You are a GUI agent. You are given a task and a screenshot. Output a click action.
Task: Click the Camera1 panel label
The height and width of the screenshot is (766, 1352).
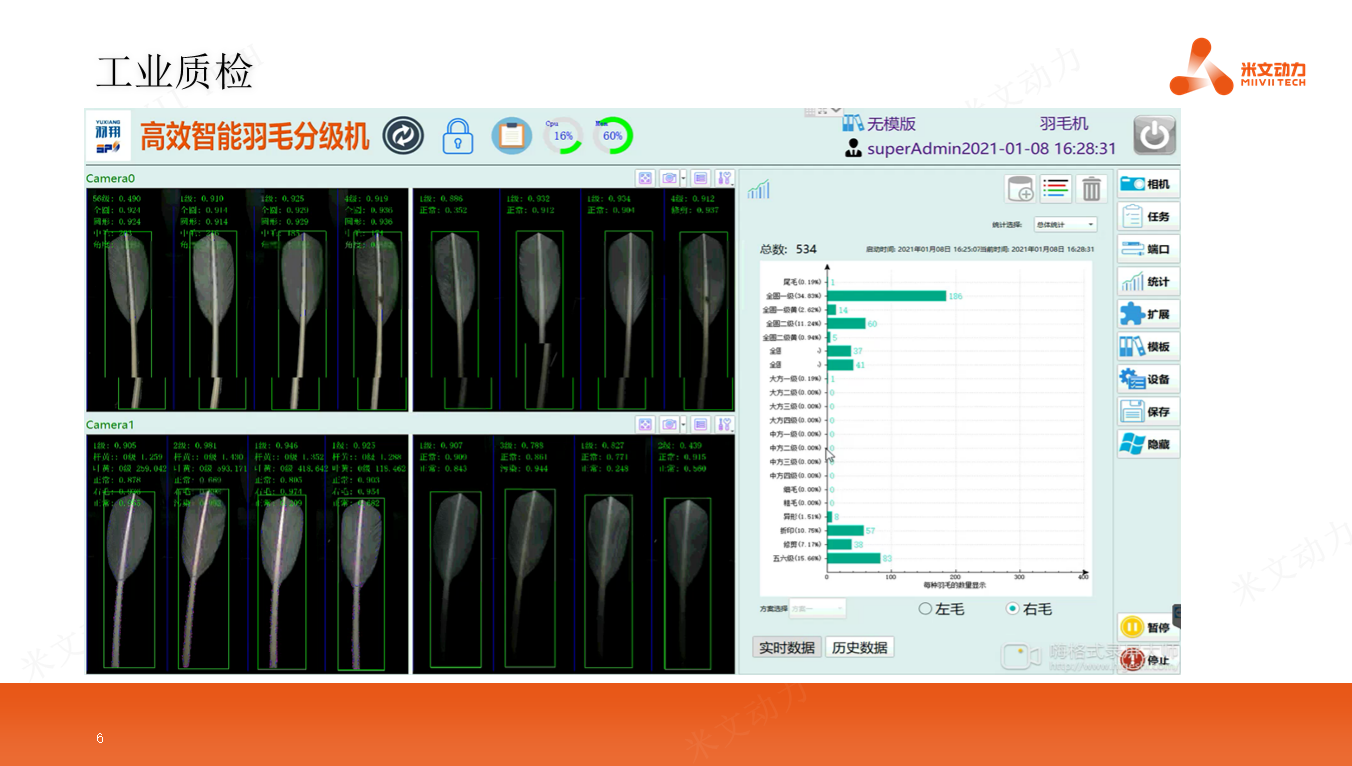click(110, 425)
